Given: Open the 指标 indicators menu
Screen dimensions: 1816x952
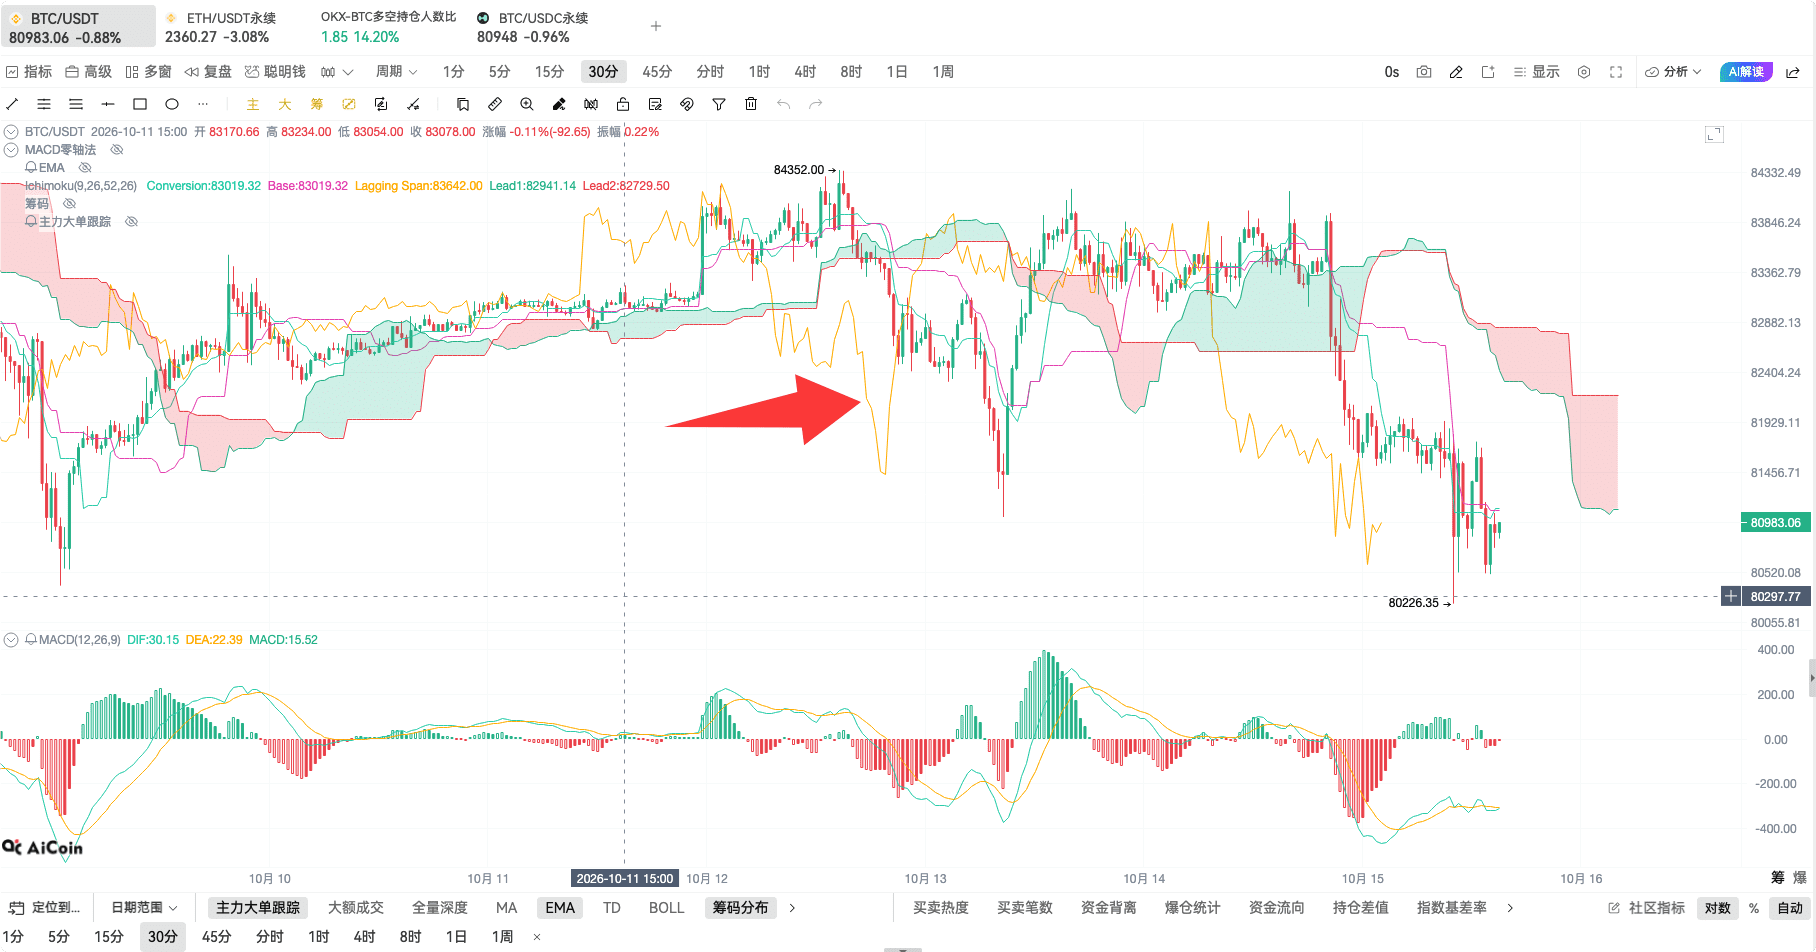Looking at the screenshot, I should tap(29, 72).
